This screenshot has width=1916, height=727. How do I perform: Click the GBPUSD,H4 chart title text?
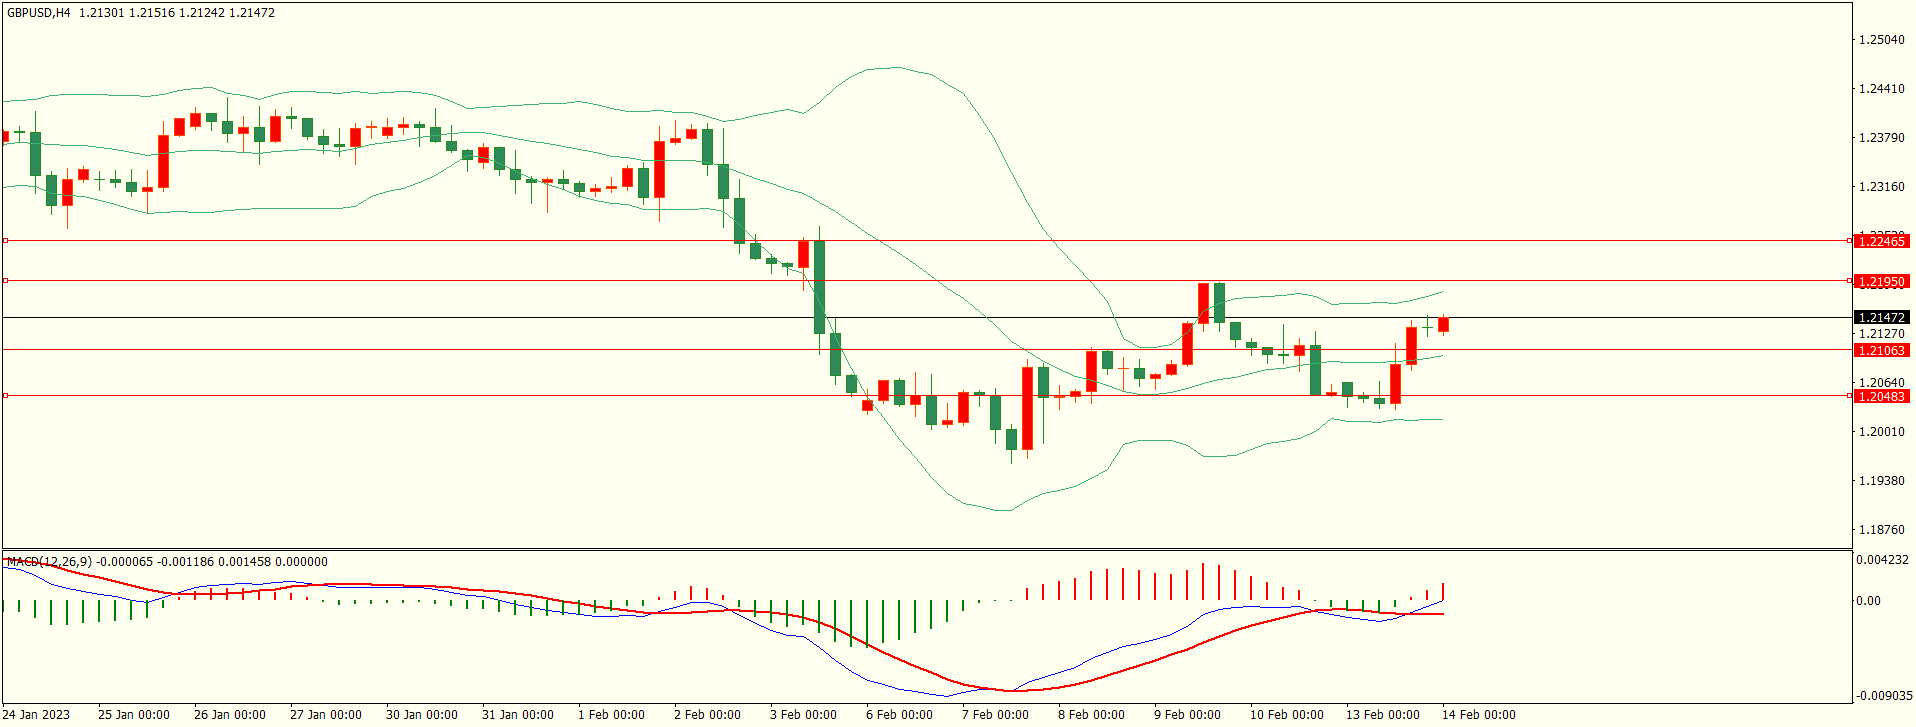[x=141, y=13]
